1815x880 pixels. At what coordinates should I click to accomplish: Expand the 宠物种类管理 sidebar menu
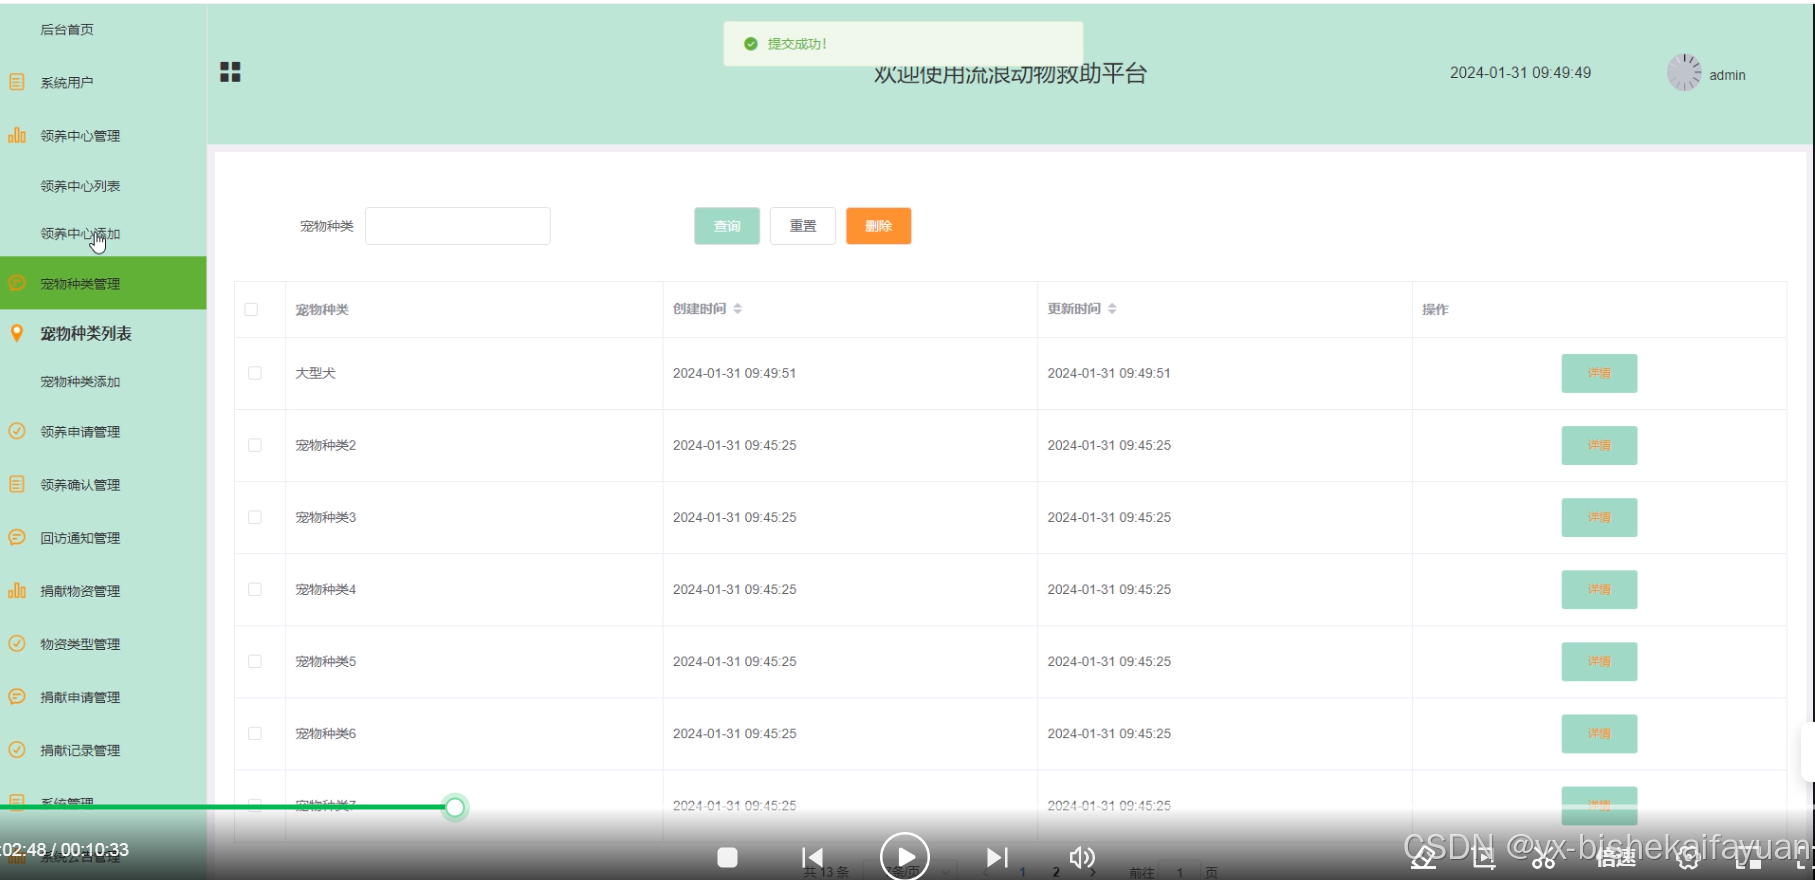pyautogui.click(x=103, y=283)
